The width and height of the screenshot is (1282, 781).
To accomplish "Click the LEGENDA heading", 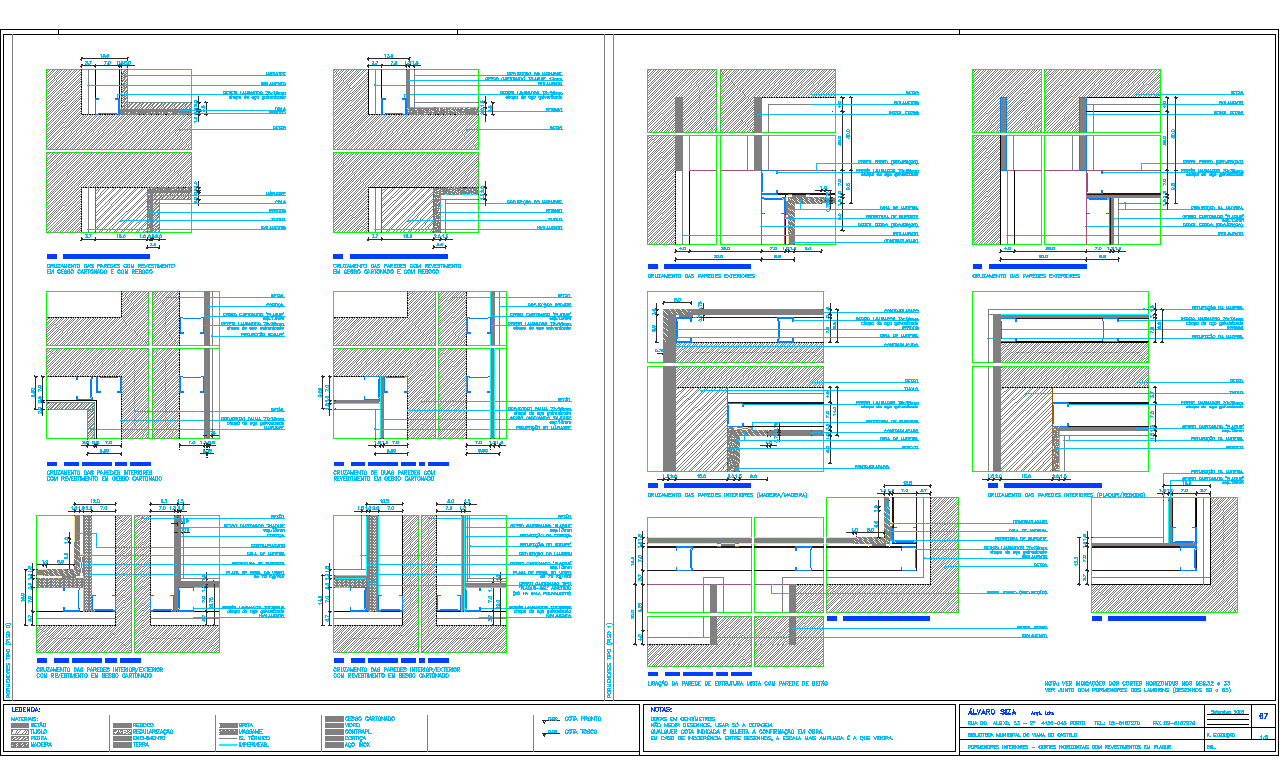I will point(27,709).
